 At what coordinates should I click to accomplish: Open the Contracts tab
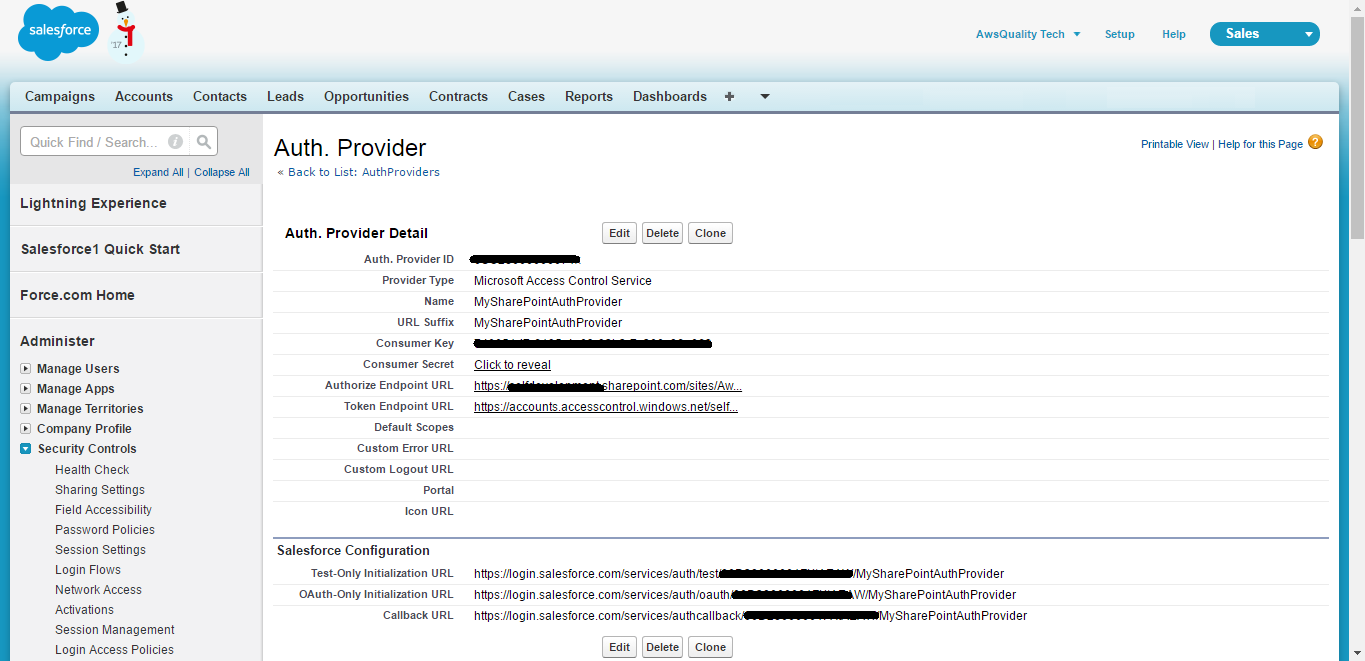point(458,97)
